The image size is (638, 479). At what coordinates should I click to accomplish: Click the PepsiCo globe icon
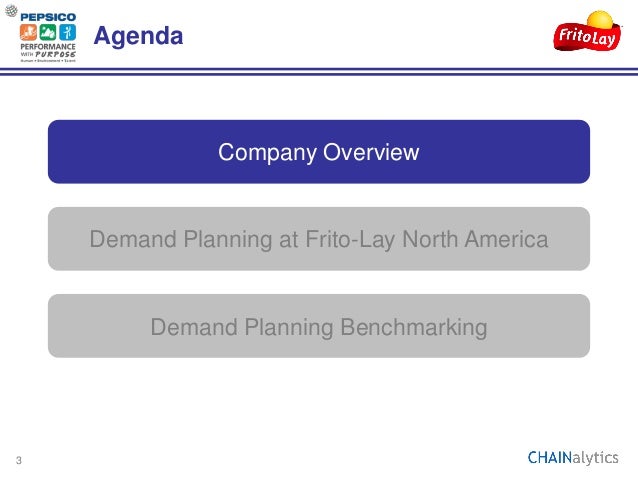pyautogui.click(x=11, y=11)
